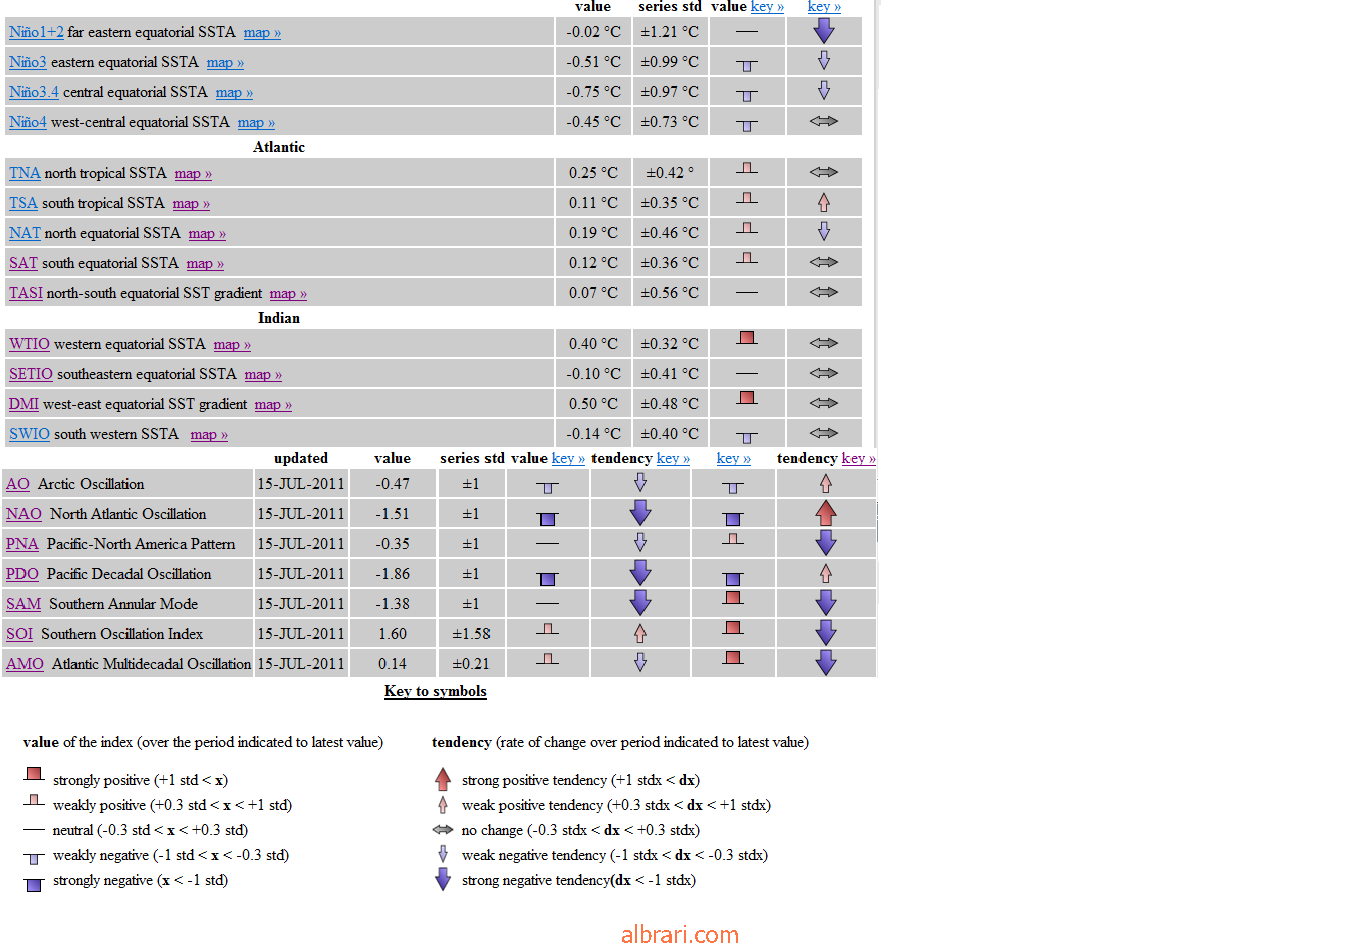Open the TASI gradient link
Image resolution: width=1366 pixels, height=944 pixels.
coord(26,293)
